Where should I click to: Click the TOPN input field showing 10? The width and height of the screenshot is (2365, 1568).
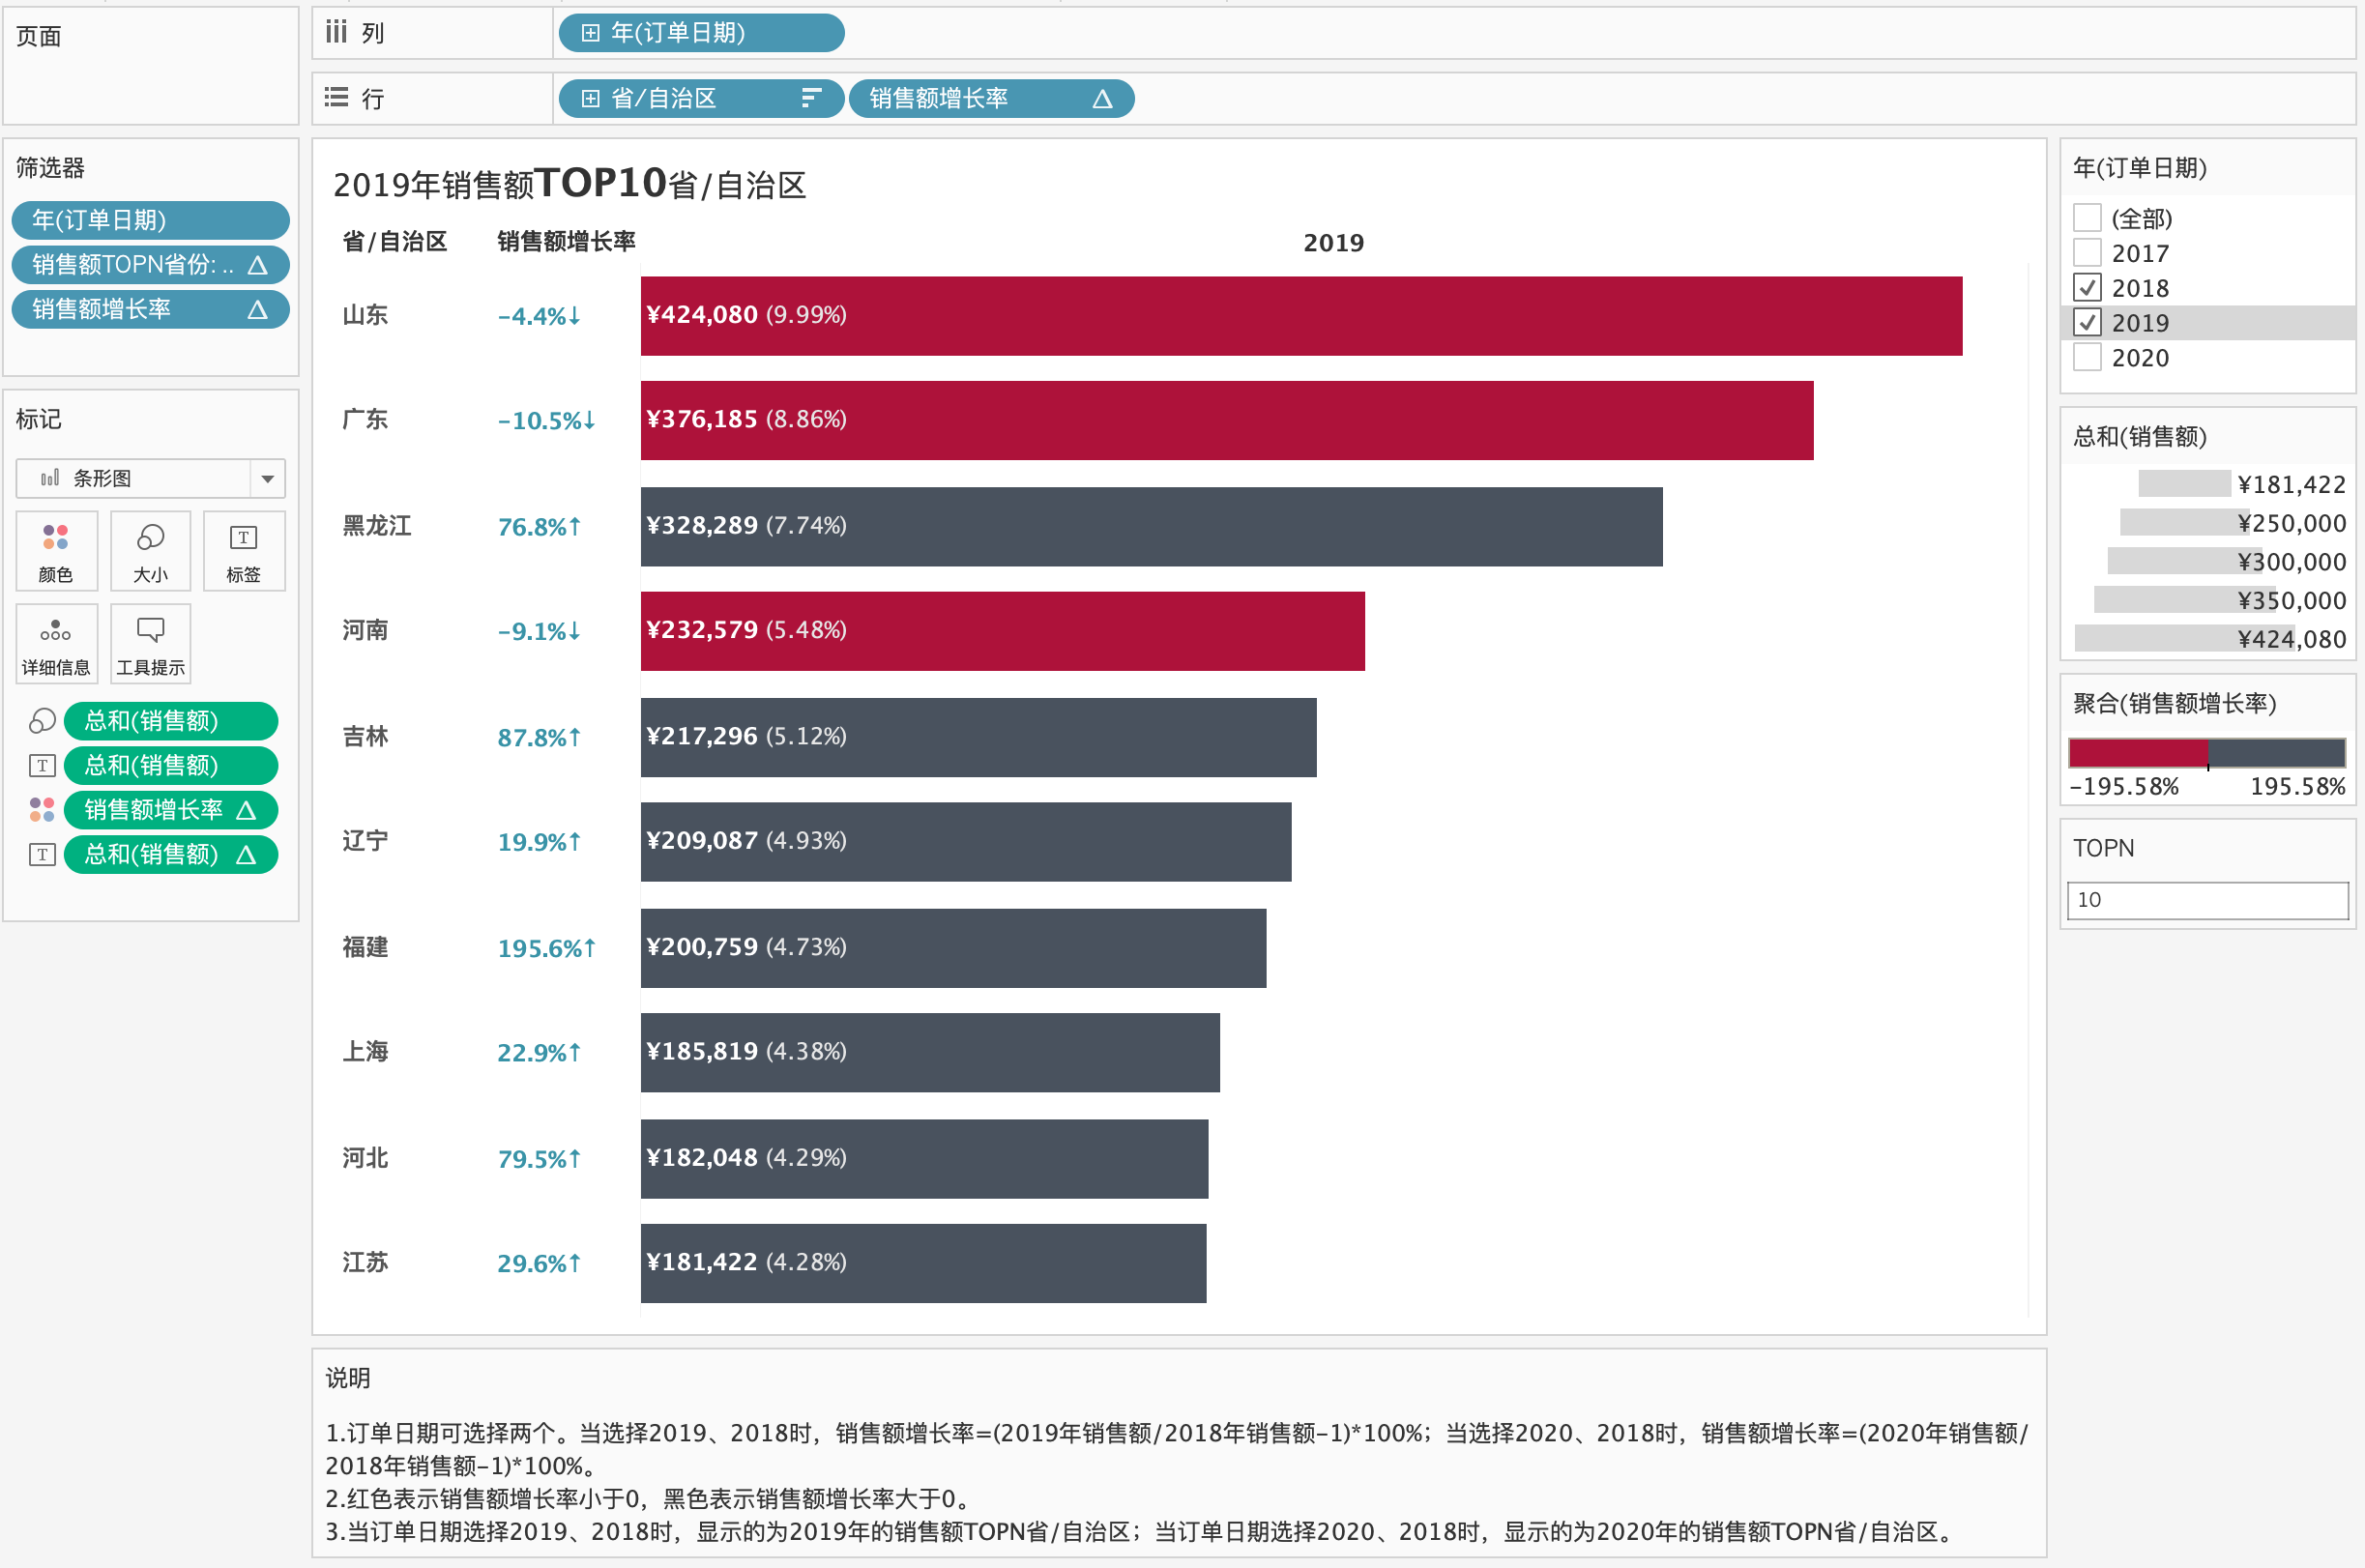pyautogui.click(x=2208, y=900)
